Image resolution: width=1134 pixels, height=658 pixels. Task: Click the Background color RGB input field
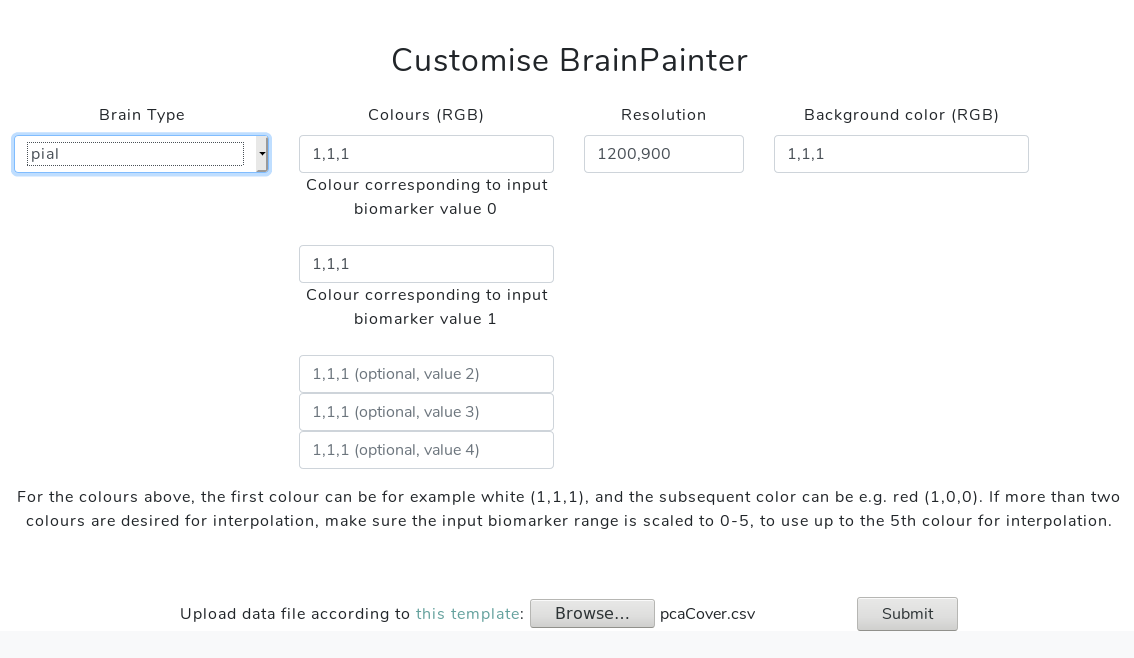coord(901,154)
